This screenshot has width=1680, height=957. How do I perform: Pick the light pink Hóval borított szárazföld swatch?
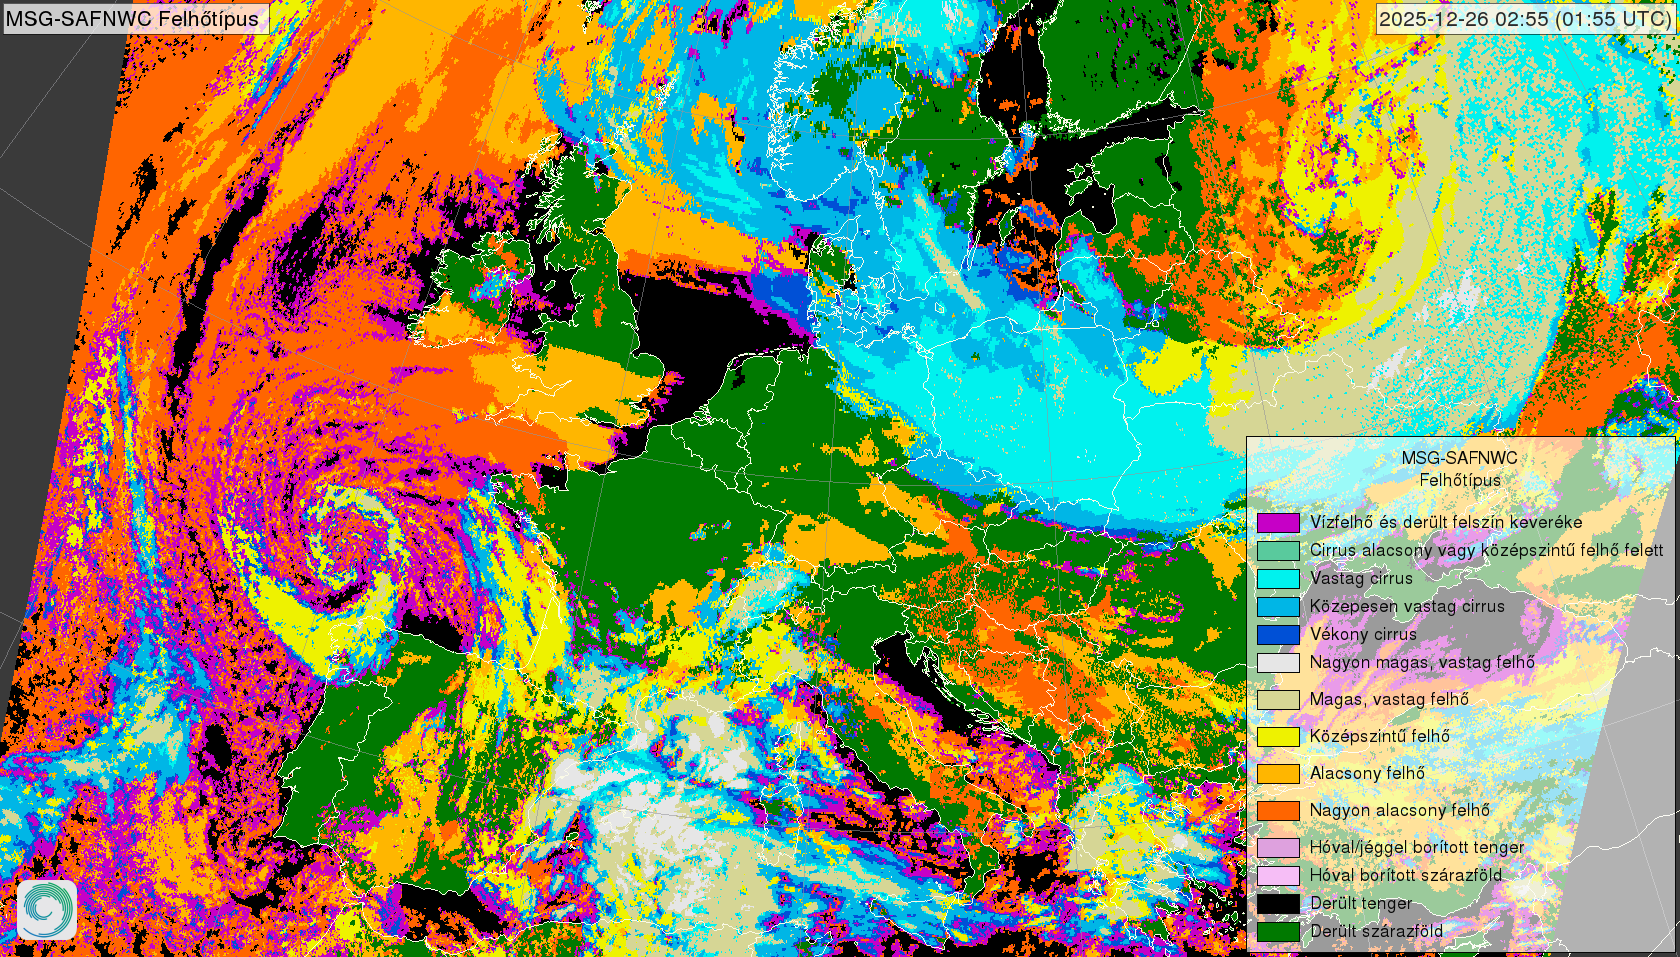(1278, 875)
